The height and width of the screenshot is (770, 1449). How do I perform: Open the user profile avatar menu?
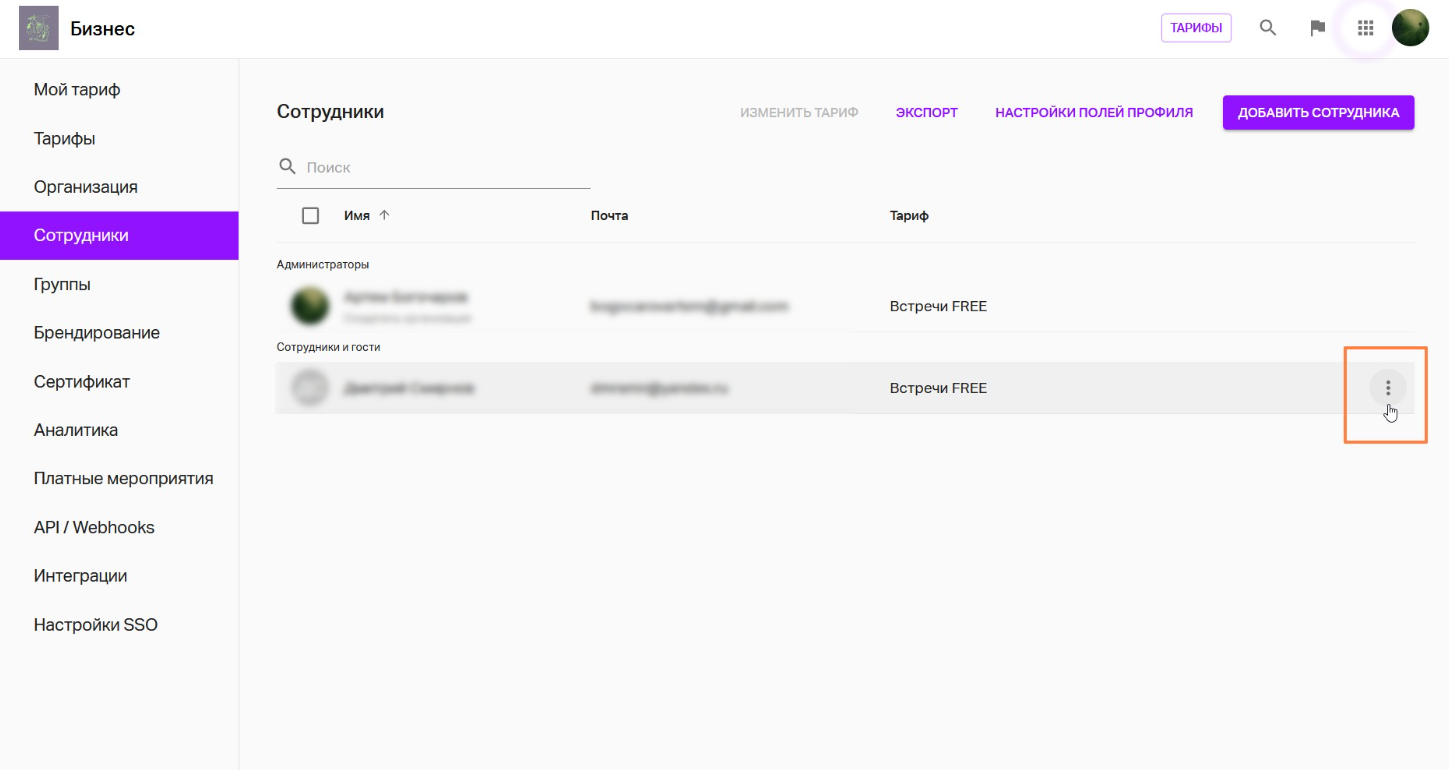pyautogui.click(x=1410, y=28)
